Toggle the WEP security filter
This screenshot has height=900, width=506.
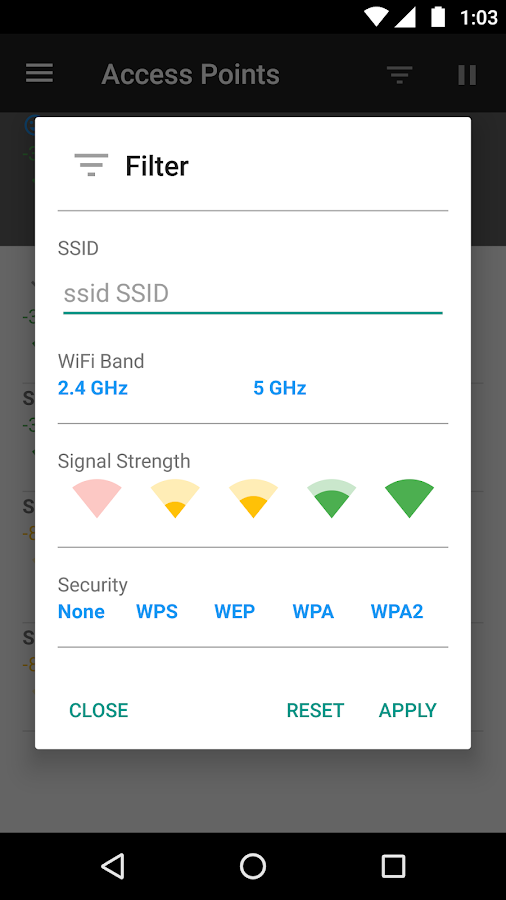coord(235,612)
